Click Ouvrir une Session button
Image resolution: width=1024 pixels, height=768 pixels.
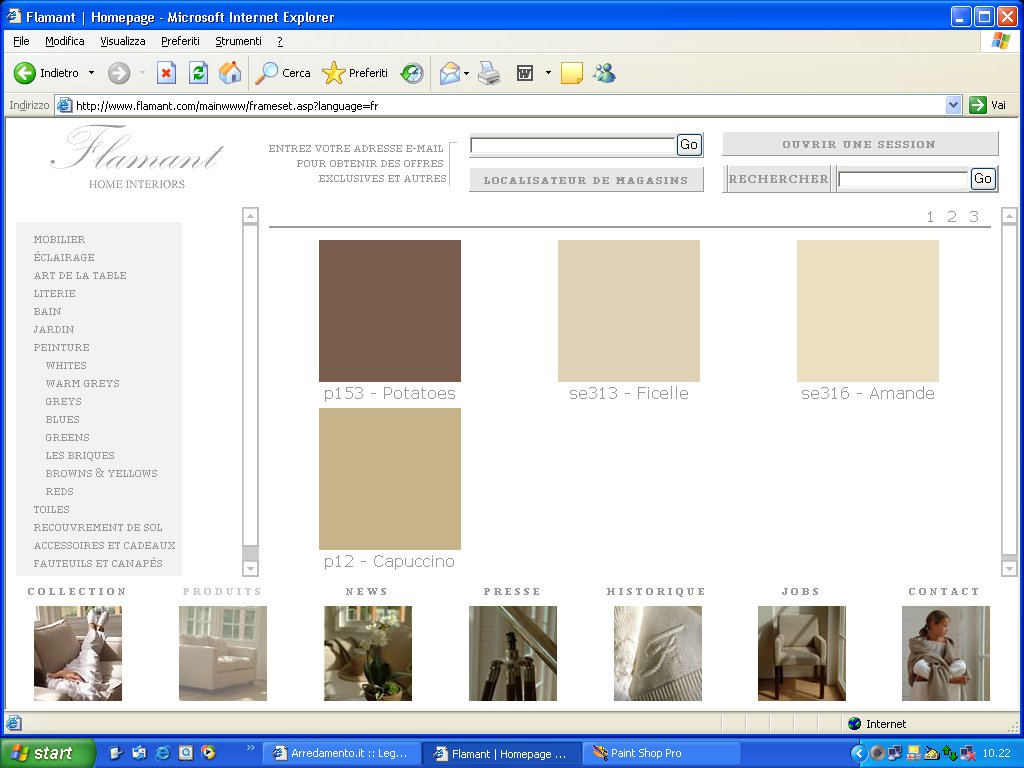point(859,144)
